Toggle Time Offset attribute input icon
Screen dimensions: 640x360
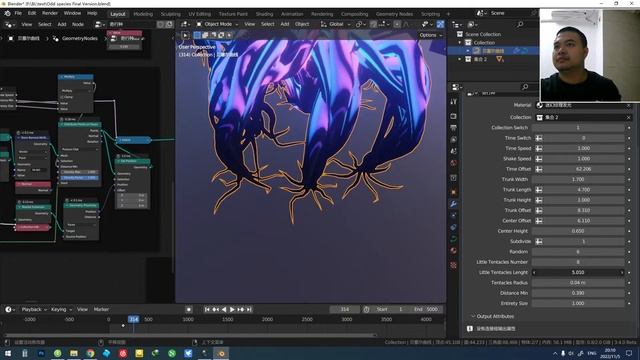coord(539,169)
